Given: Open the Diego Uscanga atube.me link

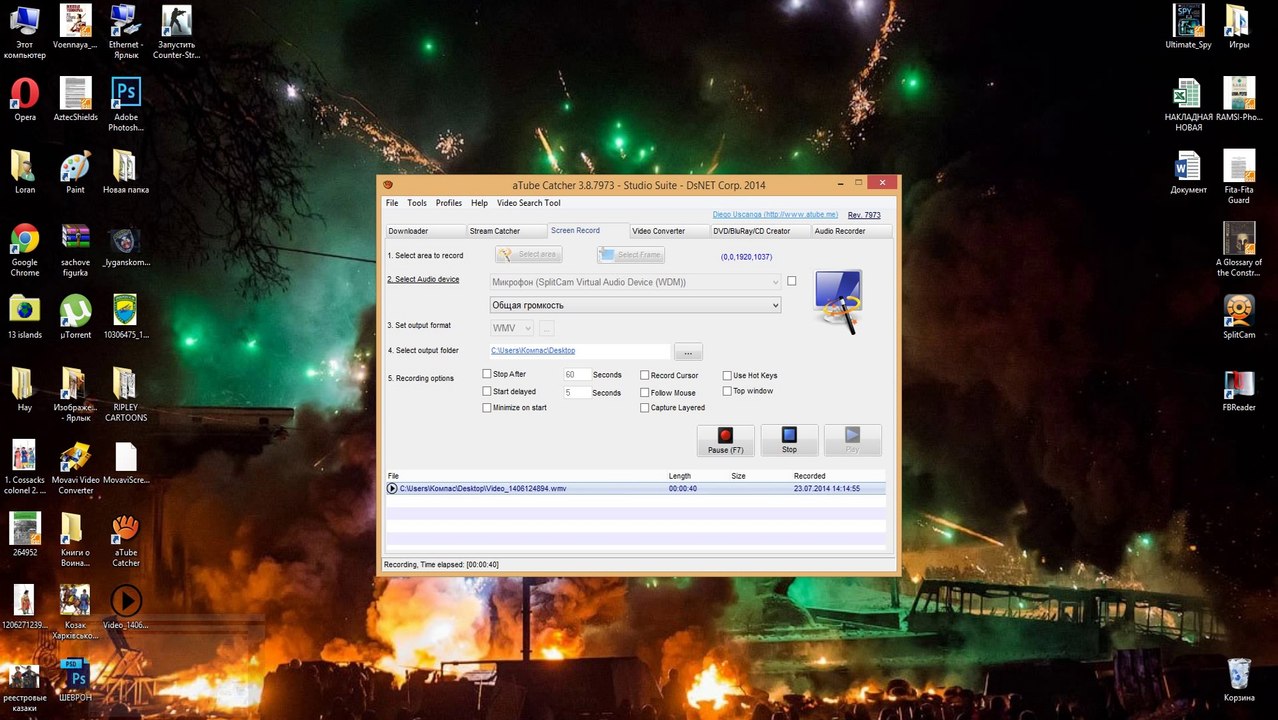Looking at the screenshot, I should click(x=775, y=214).
